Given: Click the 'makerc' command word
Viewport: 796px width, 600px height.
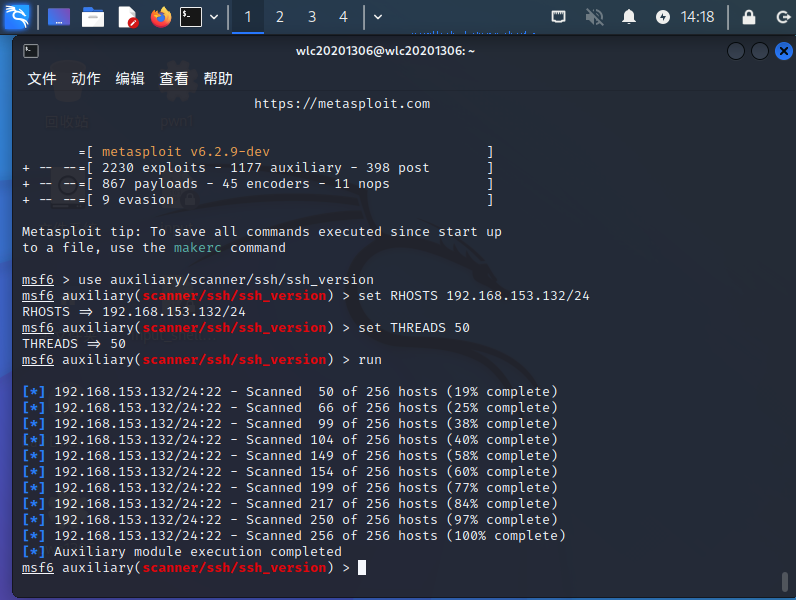Looking at the screenshot, I should click(x=197, y=248).
